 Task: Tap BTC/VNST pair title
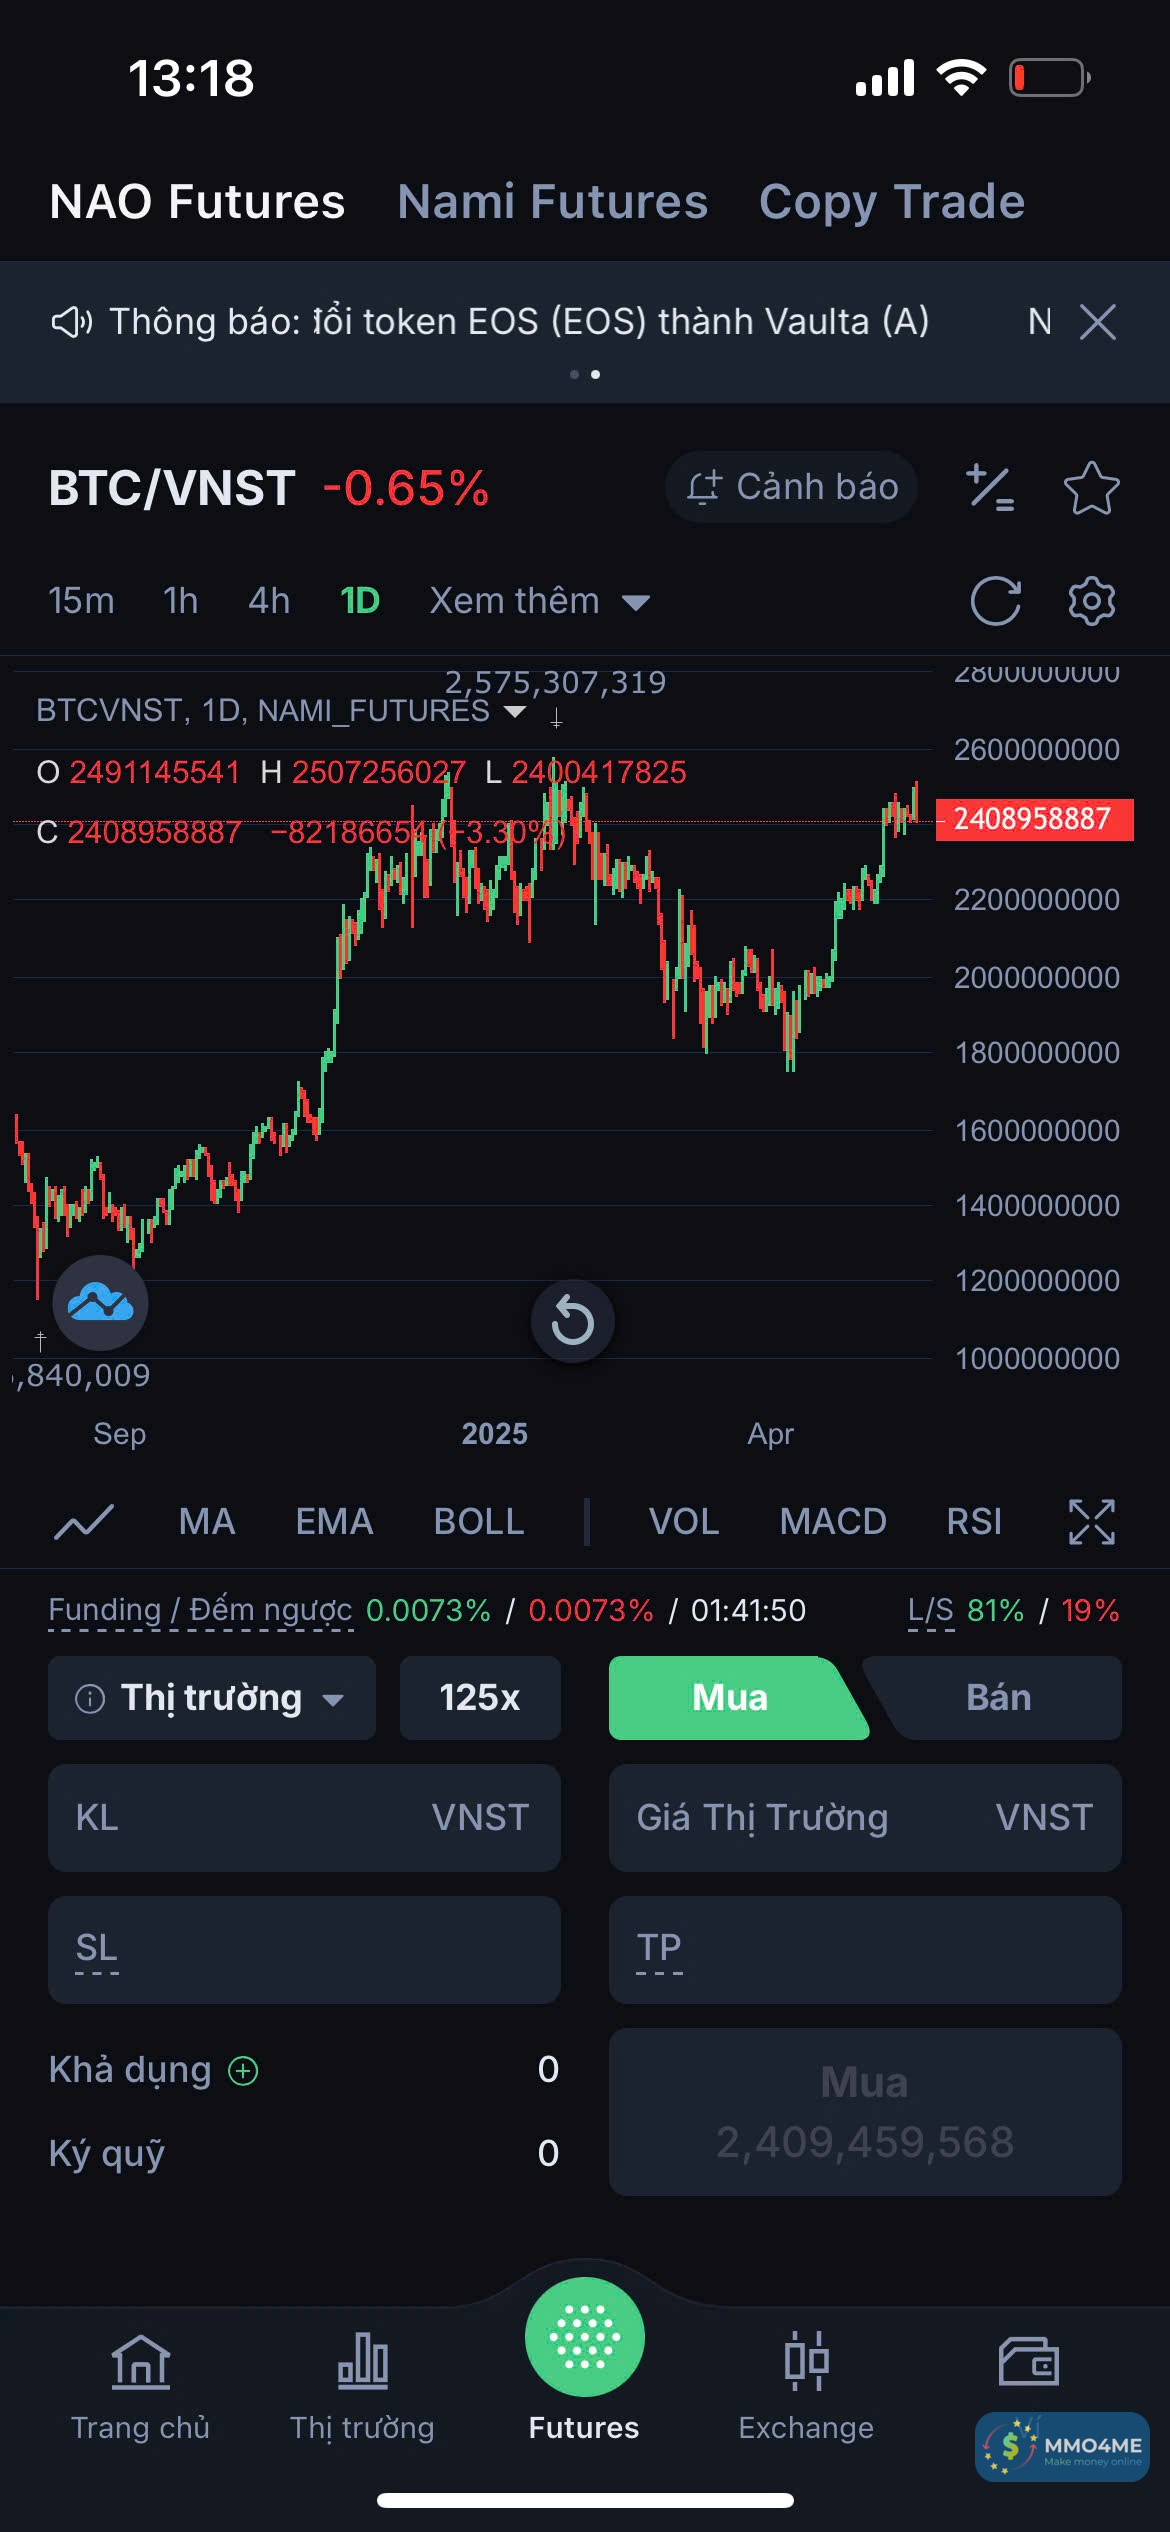click(172, 488)
